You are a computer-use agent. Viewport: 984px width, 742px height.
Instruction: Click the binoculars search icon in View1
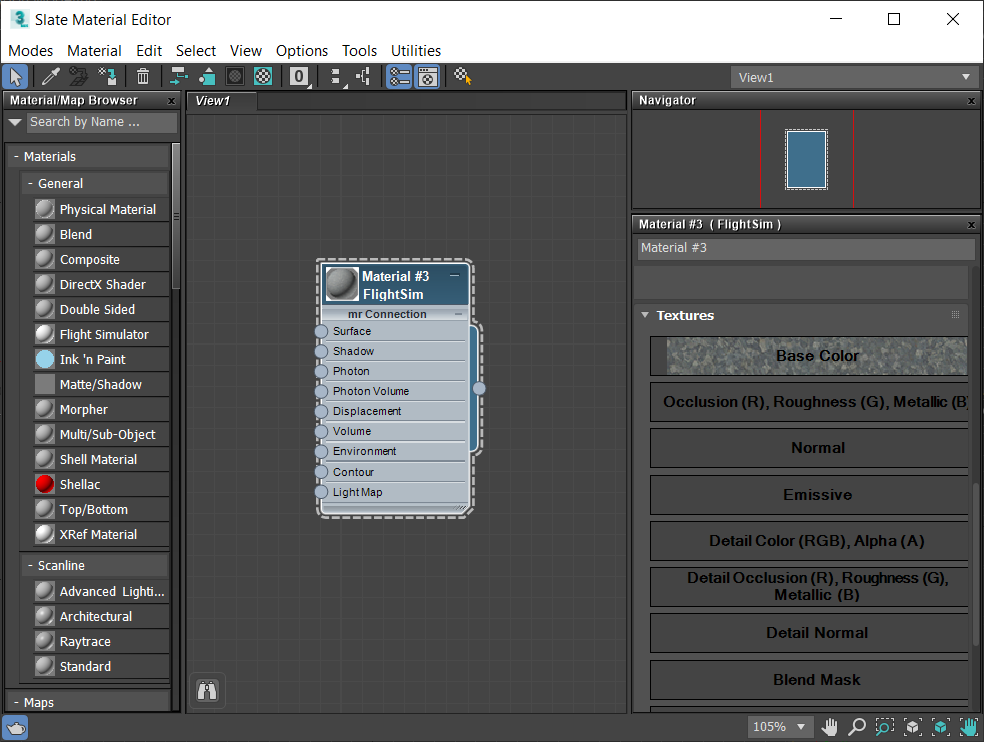pyautogui.click(x=207, y=691)
